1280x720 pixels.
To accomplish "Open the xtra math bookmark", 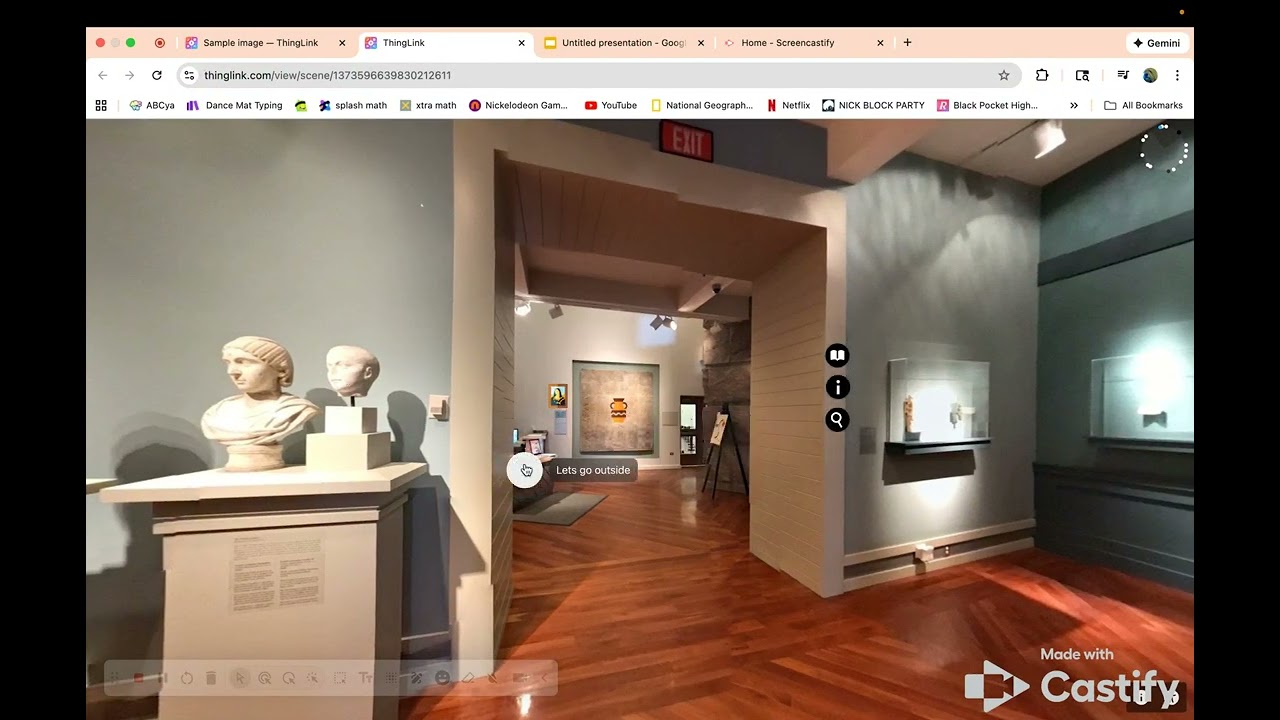I will coord(428,105).
